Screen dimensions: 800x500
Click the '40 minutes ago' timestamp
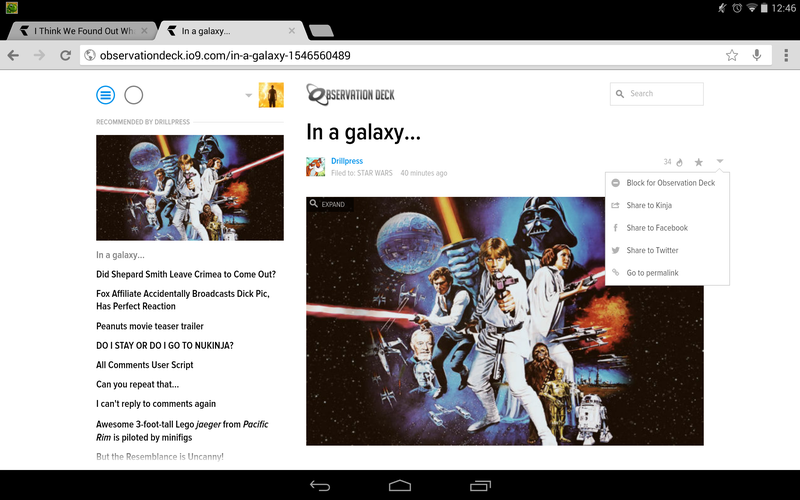(x=423, y=173)
